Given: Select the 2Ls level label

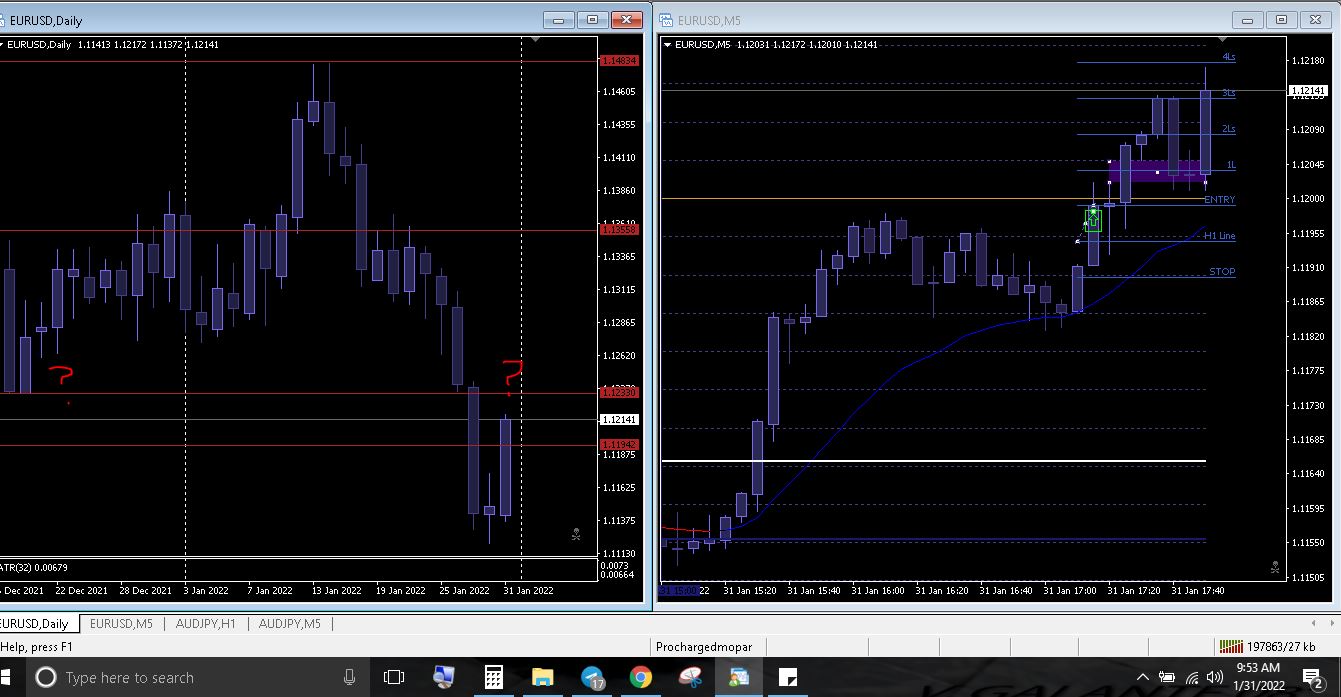Looking at the screenshot, I should tap(1228, 129).
